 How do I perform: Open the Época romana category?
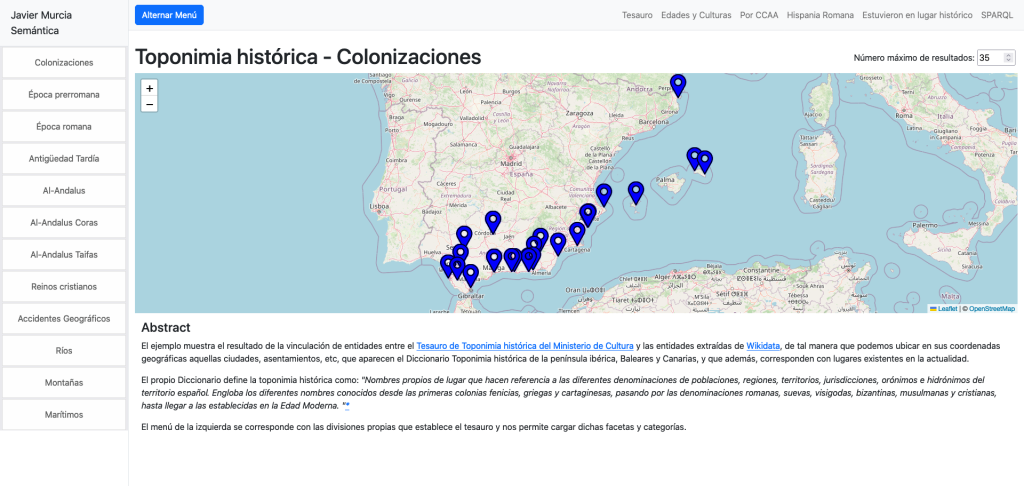(x=64, y=127)
